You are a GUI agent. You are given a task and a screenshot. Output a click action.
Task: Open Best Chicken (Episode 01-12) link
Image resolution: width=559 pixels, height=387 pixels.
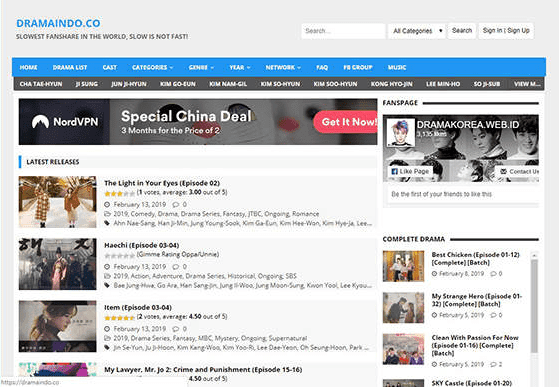point(476,259)
